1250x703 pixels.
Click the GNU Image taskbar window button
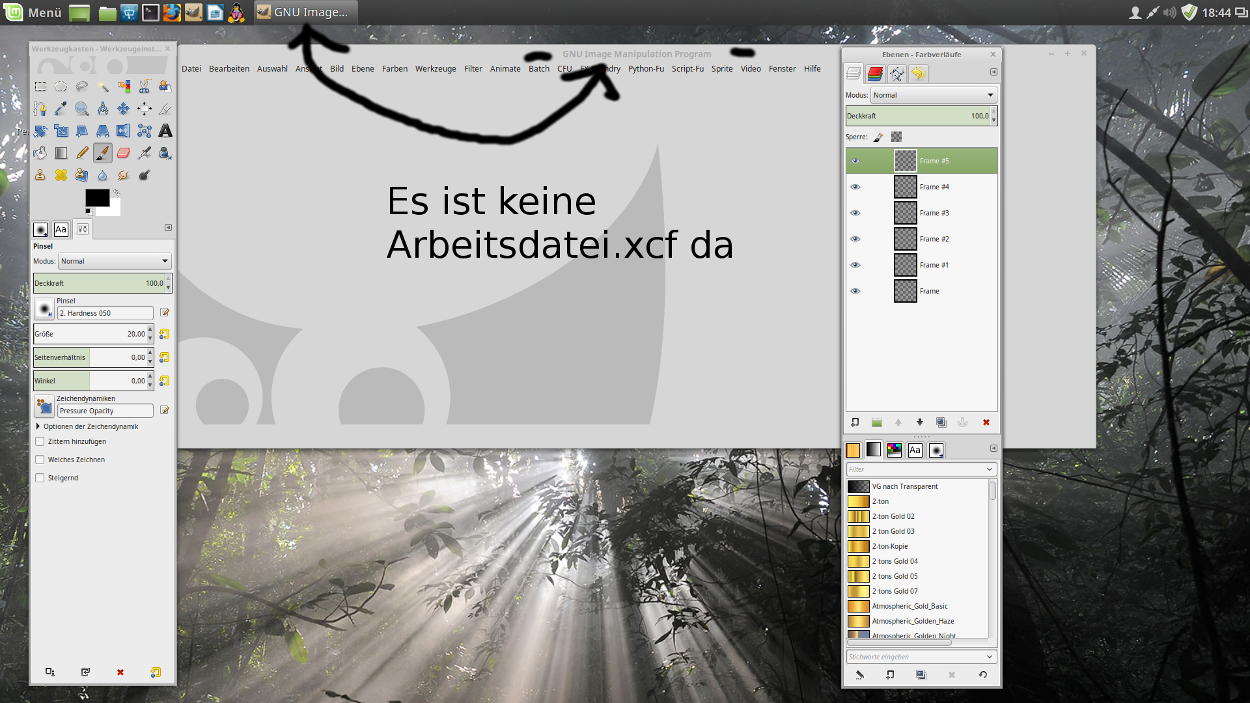point(304,12)
